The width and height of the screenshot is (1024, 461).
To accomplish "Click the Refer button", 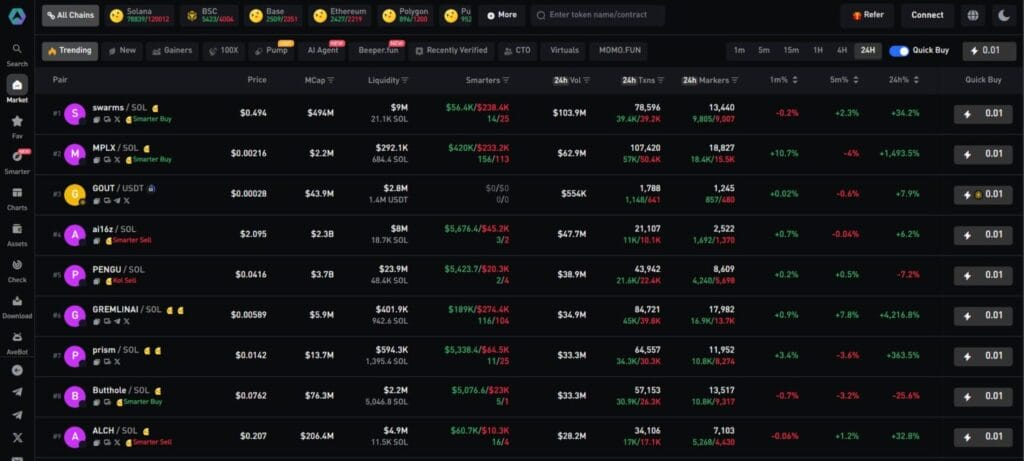I will point(867,15).
